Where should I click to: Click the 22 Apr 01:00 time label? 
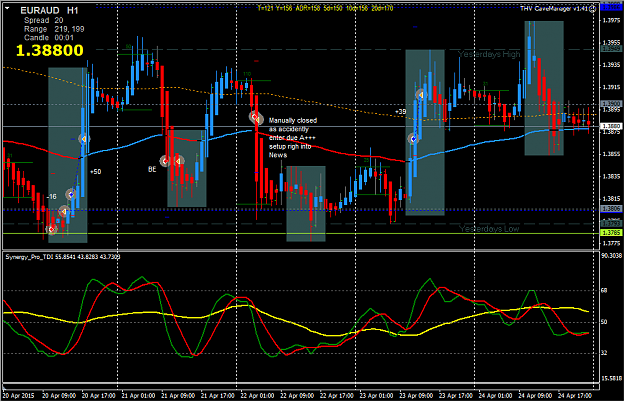click(257, 396)
